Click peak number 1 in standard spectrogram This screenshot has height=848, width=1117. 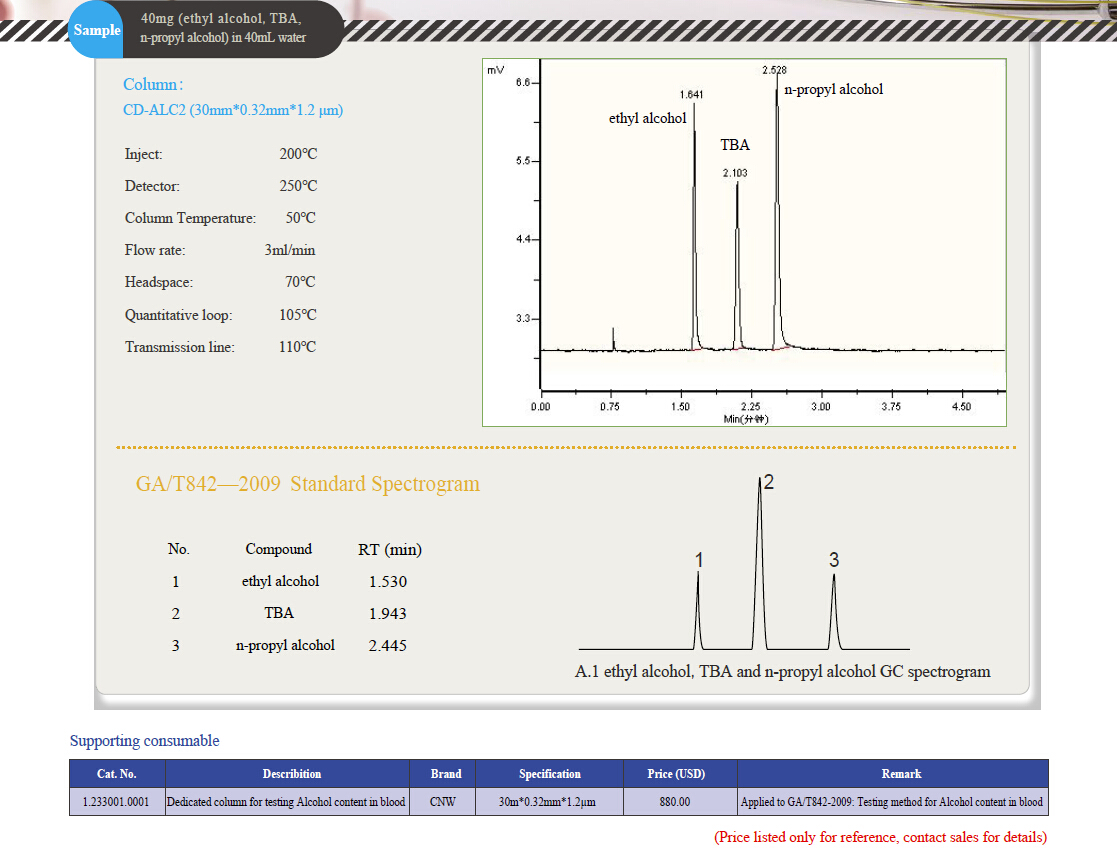(x=699, y=561)
